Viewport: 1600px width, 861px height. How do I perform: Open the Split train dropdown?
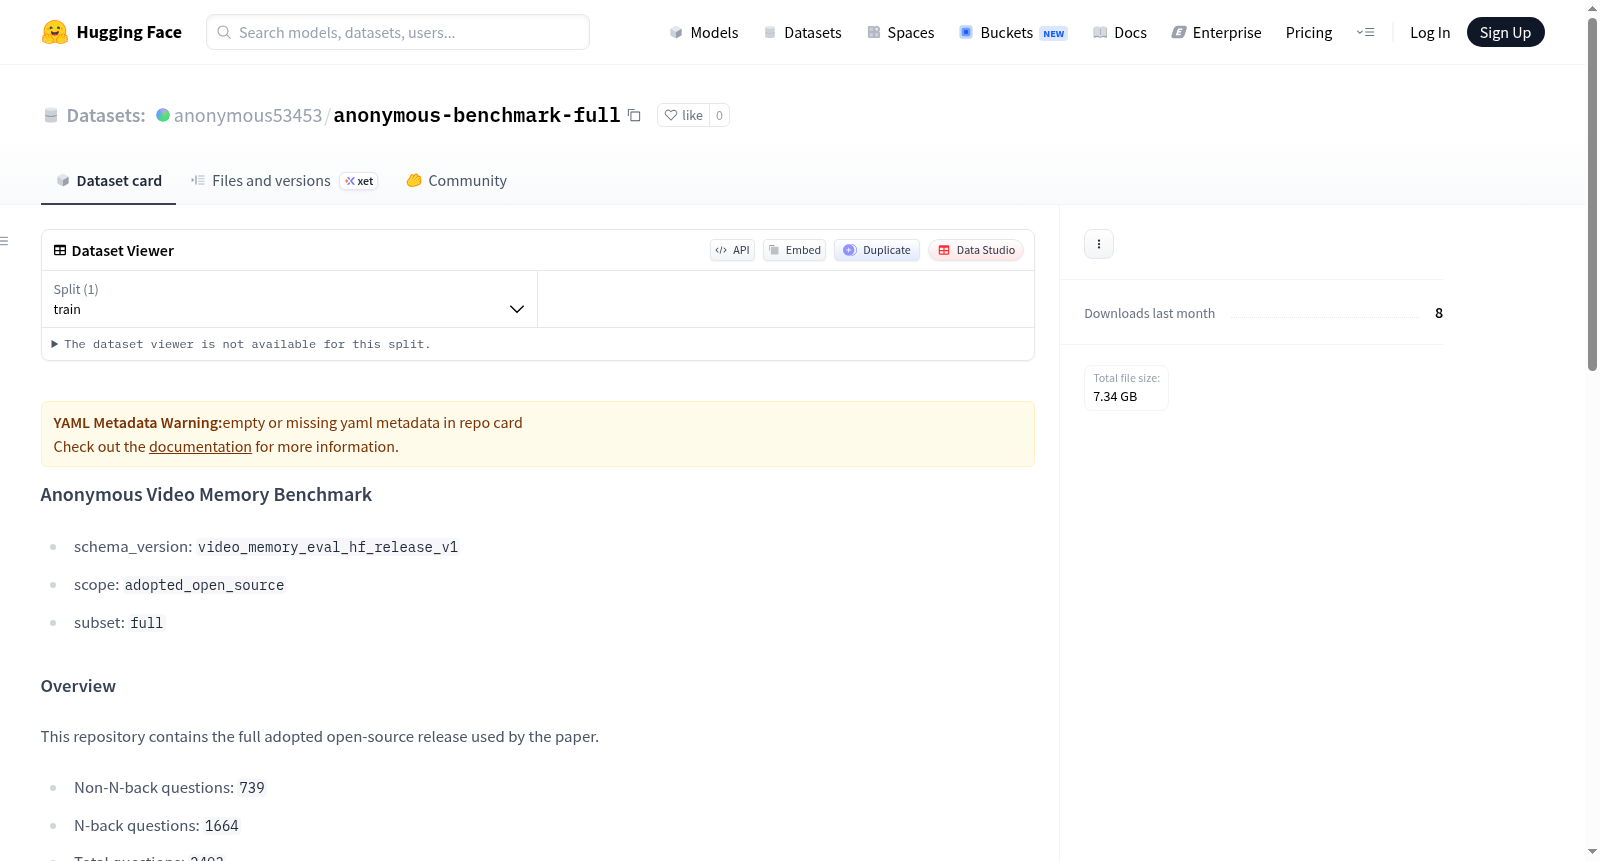(x=289, y=299)
